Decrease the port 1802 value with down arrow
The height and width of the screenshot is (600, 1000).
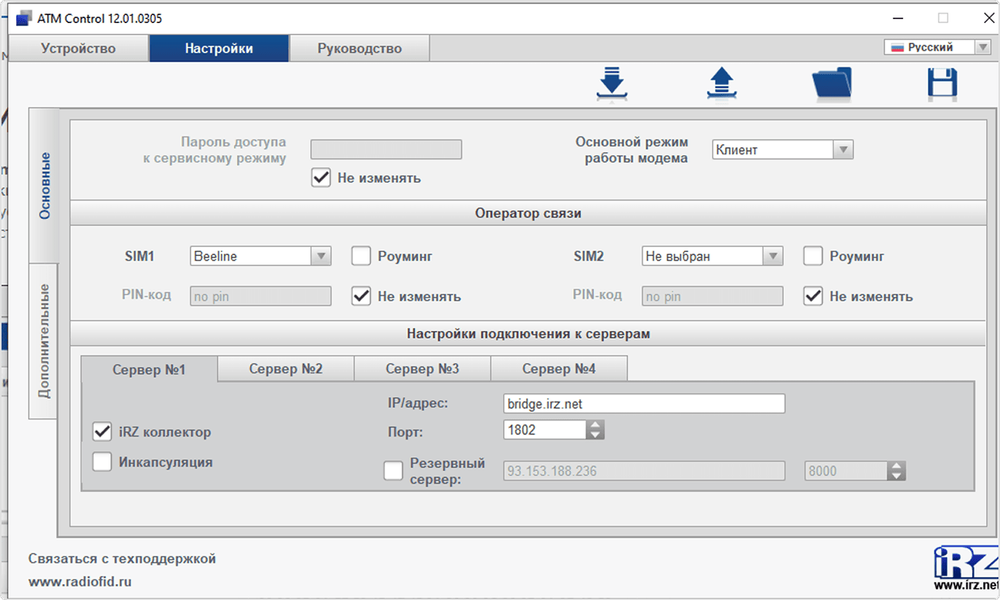tap(595, 435)
